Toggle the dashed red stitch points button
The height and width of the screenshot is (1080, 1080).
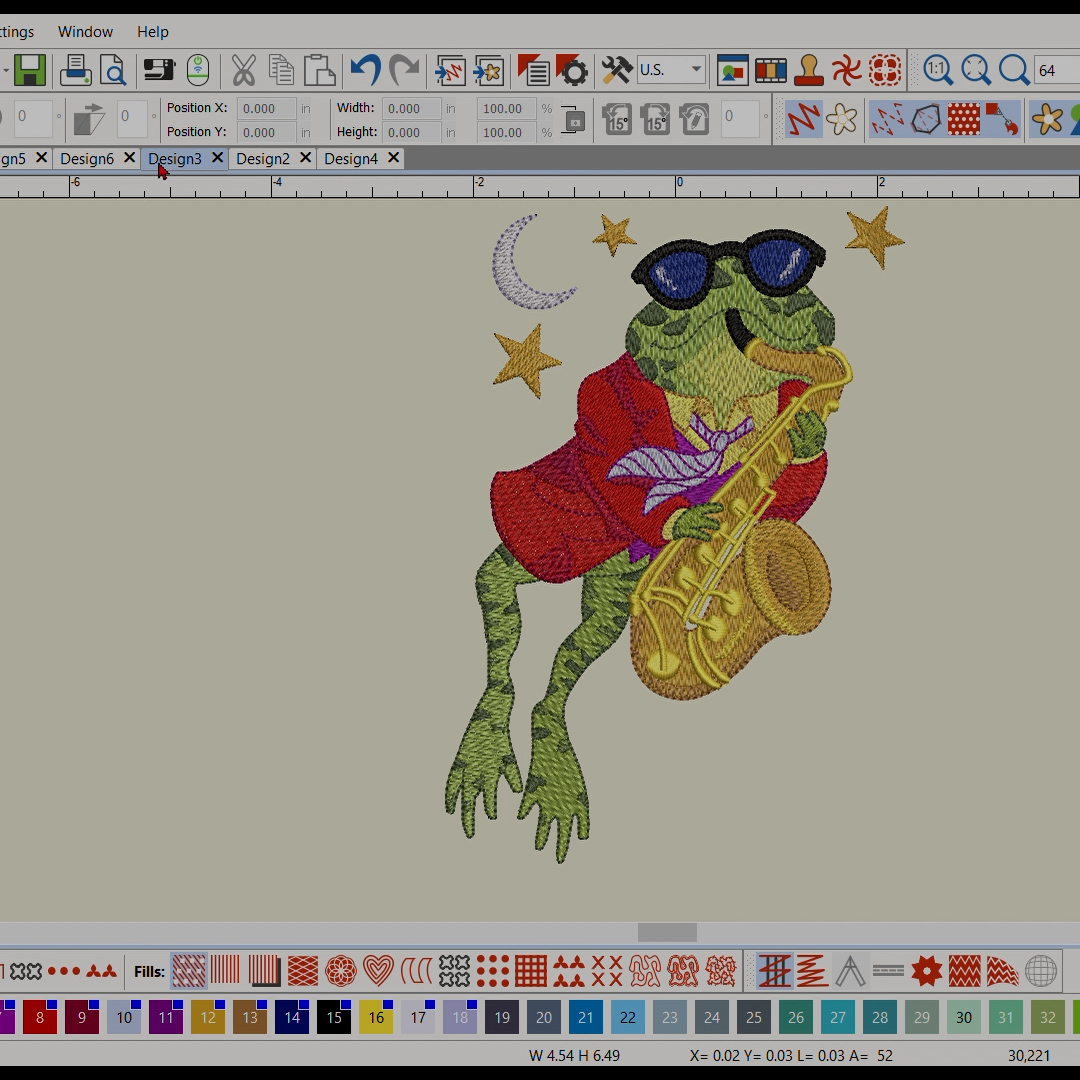click(x=888, y=119)
